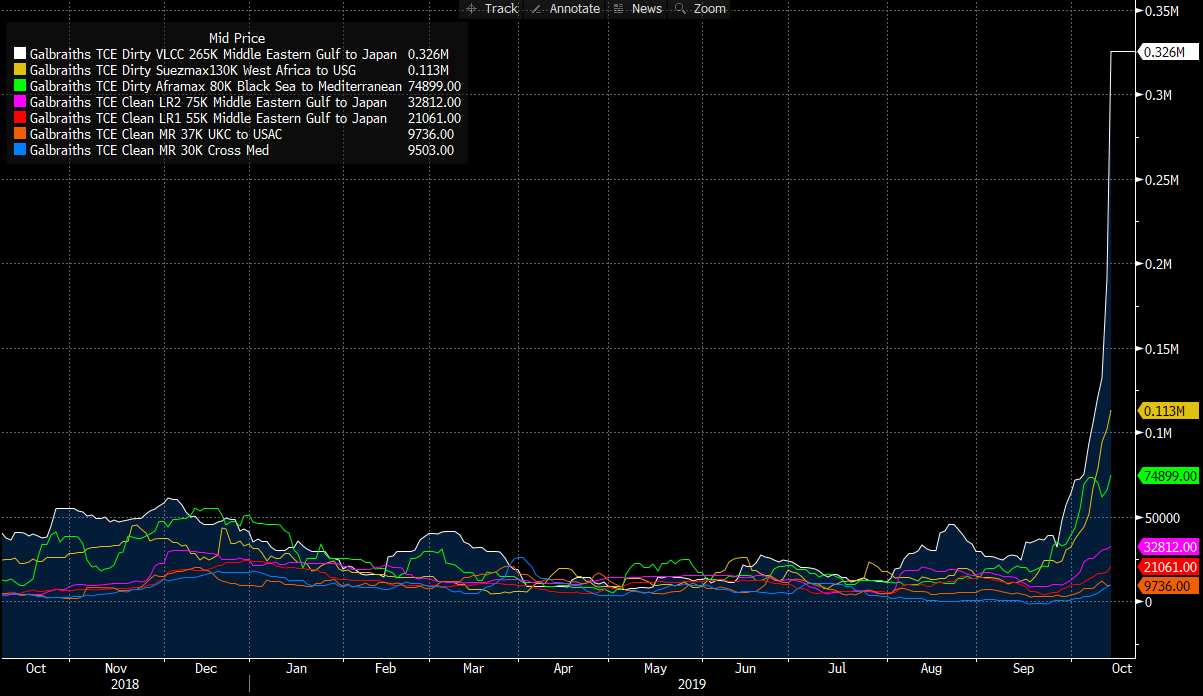Click the Feb label on the time axis
Image resolution: width=1203 pixels, height=696 pixels.
[385, 668]
